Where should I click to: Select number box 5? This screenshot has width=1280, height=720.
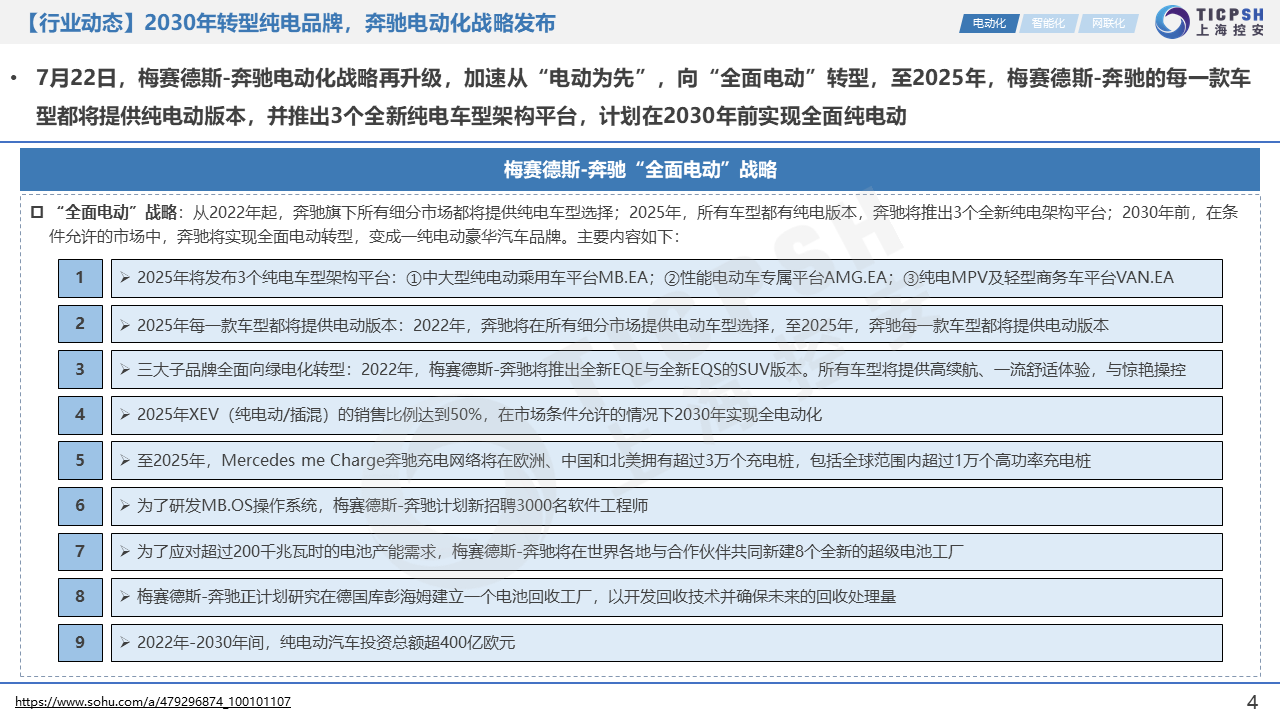click(80, 460)
